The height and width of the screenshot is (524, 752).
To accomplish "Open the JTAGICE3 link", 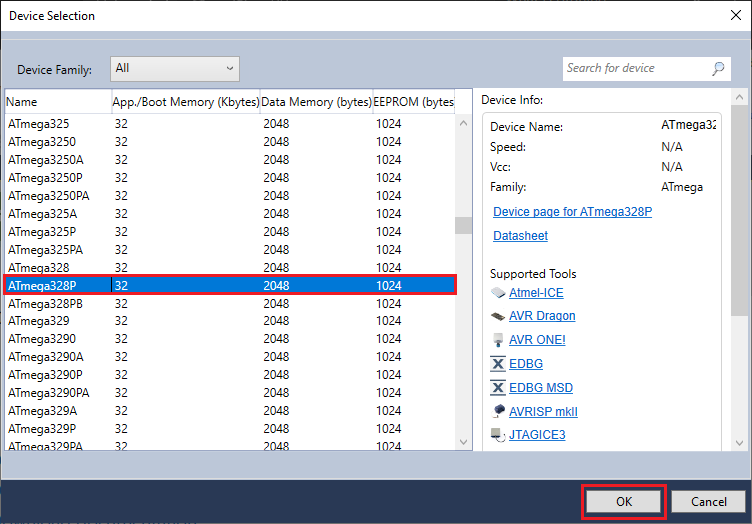I will [x=537, y=435].
